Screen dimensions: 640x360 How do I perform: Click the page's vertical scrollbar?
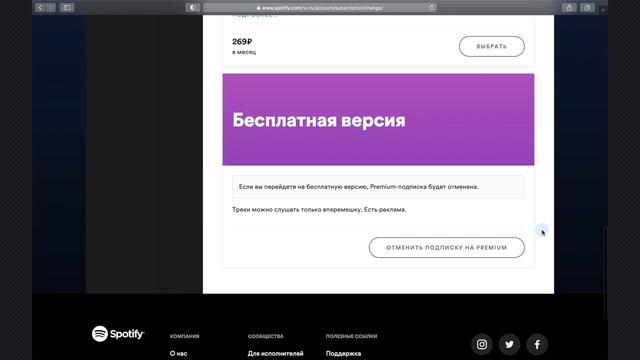[x=605, y=273]
